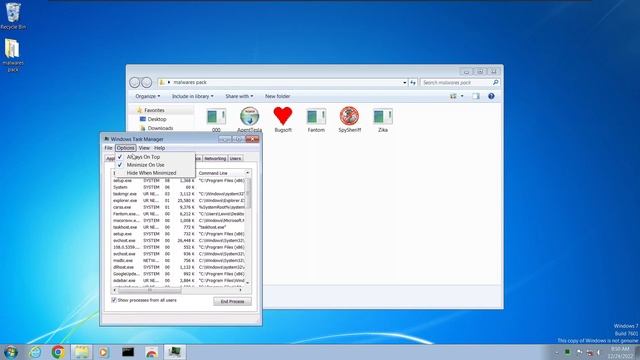Enable Hide When Minimized option
Viewport: 640px width, 360px height.
pyautogui.click(x=151, y=173)
